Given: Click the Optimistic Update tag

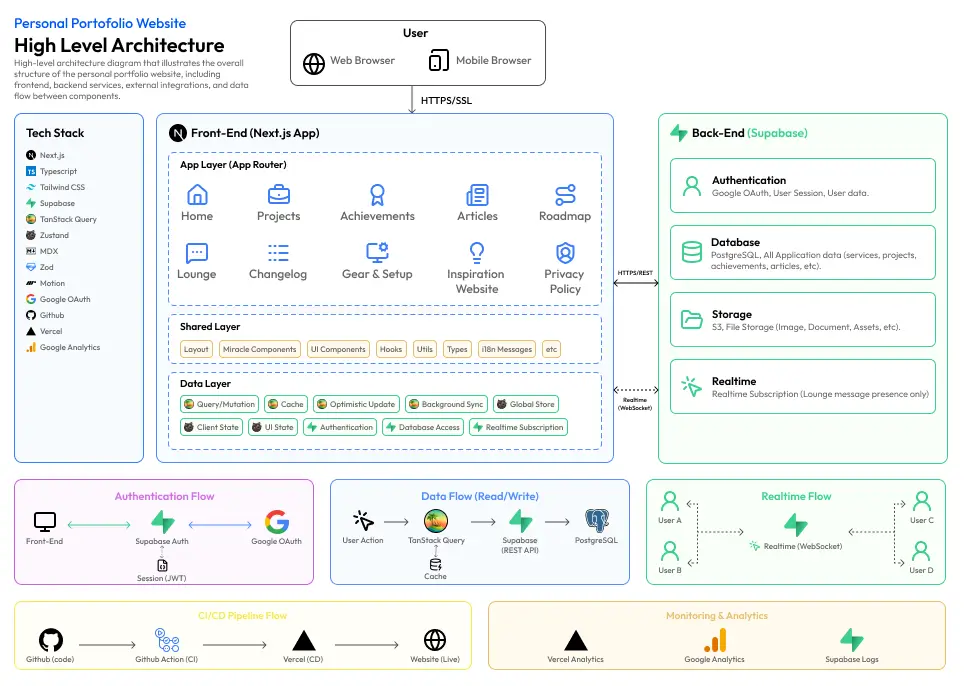Looking at the screenshot, I should 356,404.
